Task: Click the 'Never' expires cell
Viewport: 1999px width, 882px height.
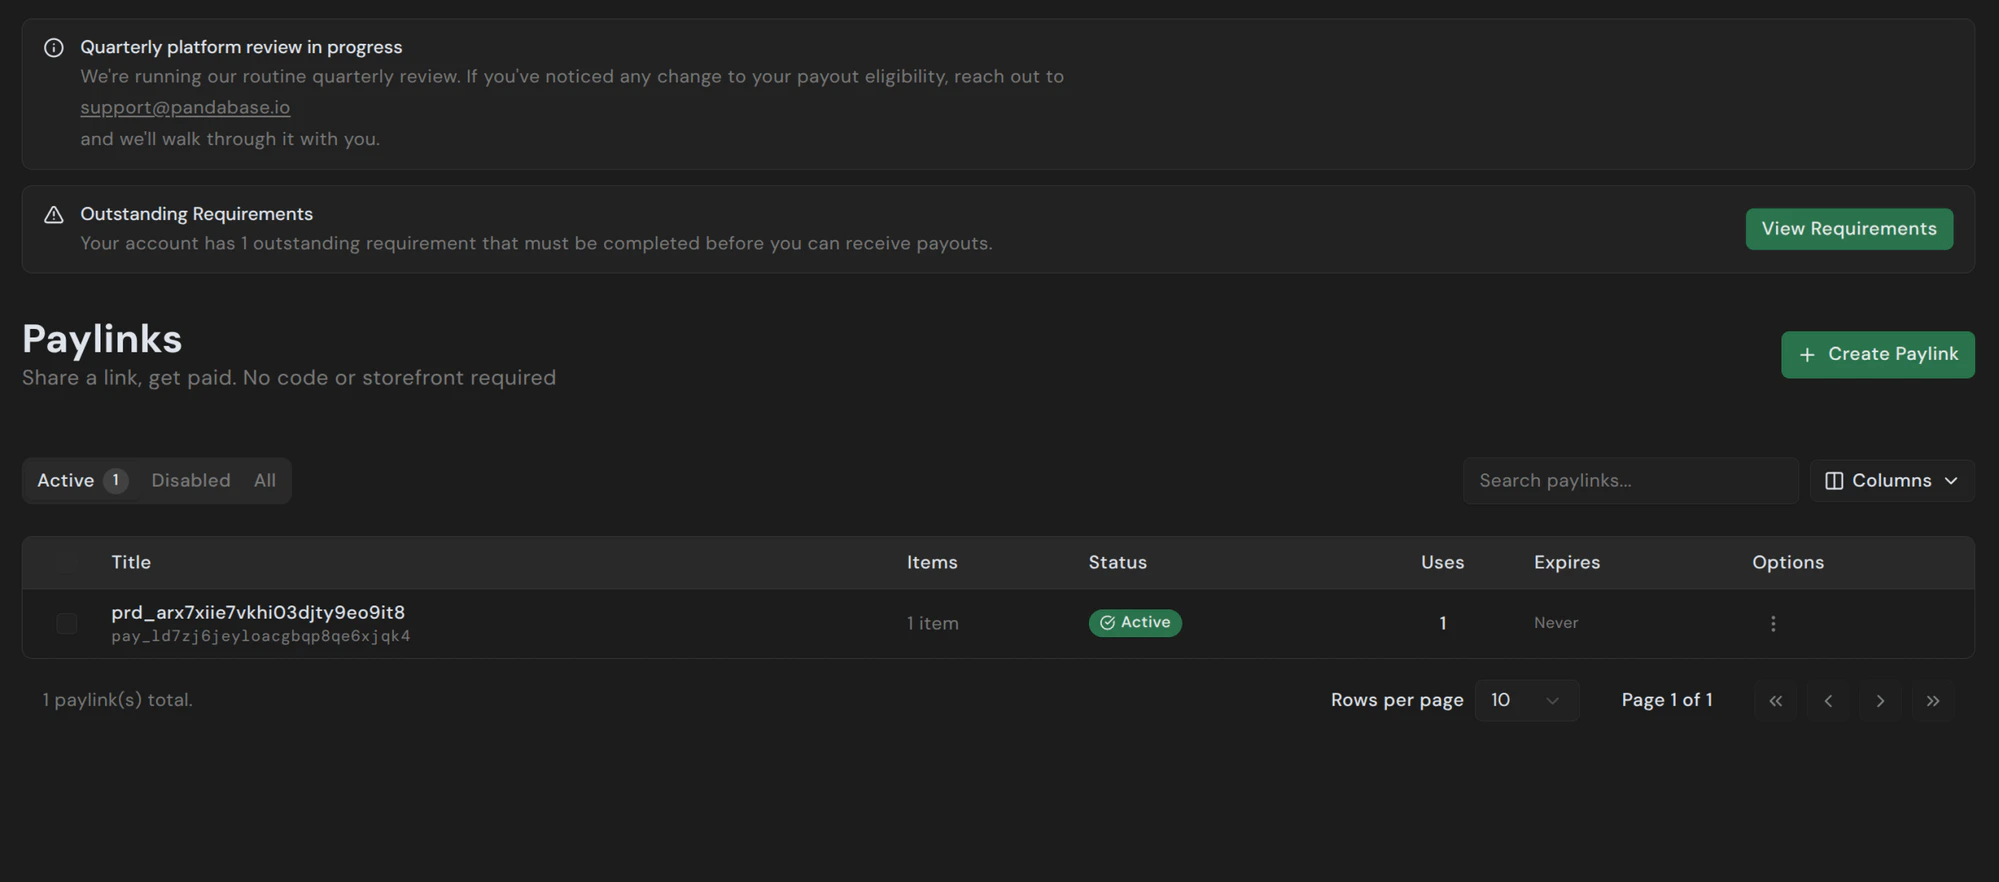Action: 1556,623
